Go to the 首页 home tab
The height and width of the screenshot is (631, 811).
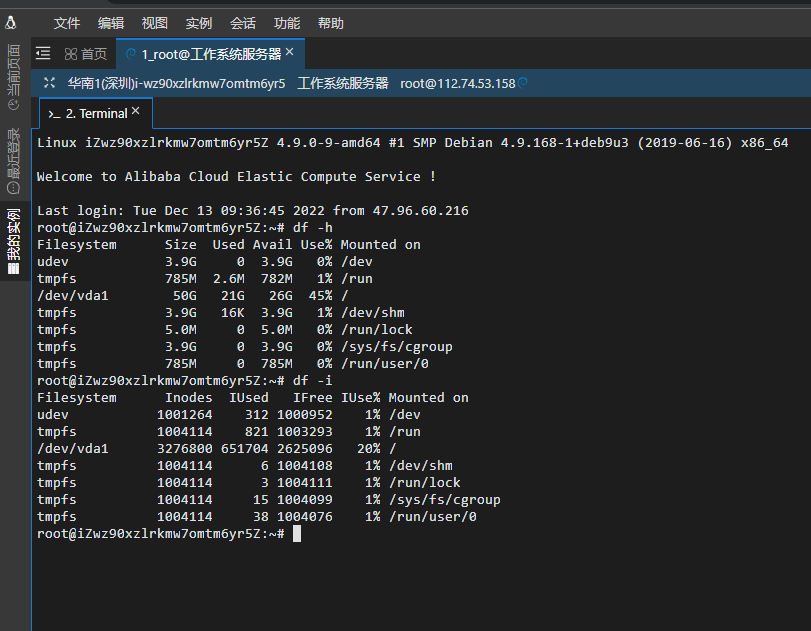(86, 54)
